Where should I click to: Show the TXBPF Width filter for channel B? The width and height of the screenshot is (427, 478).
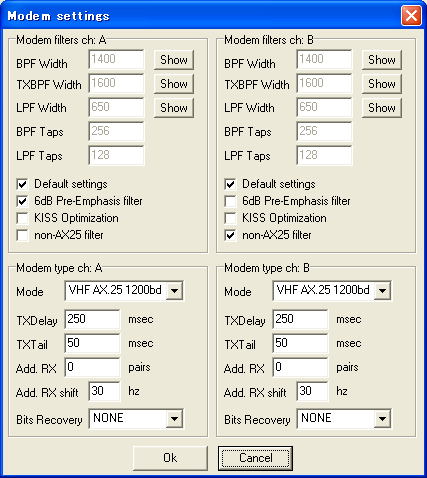(382, 84)
